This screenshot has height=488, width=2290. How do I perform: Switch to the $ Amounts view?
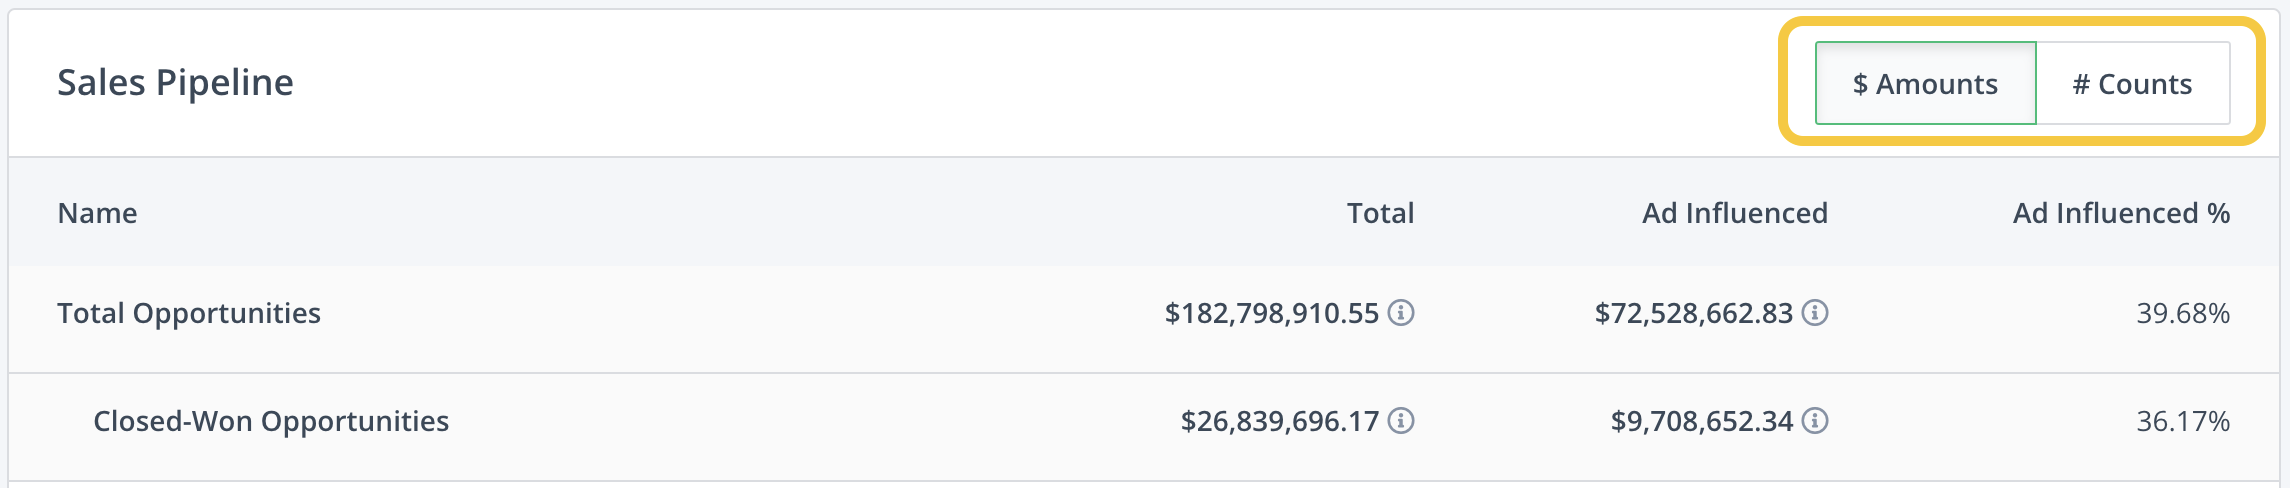(1926, 83)
